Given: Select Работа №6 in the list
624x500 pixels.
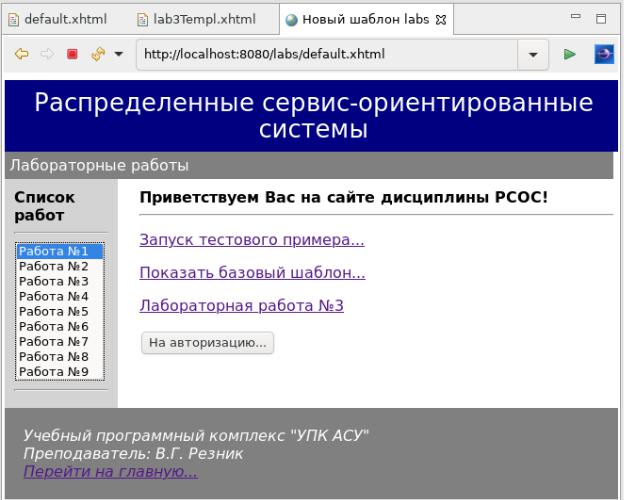Looking at the screenshot, I should (60, 326).
